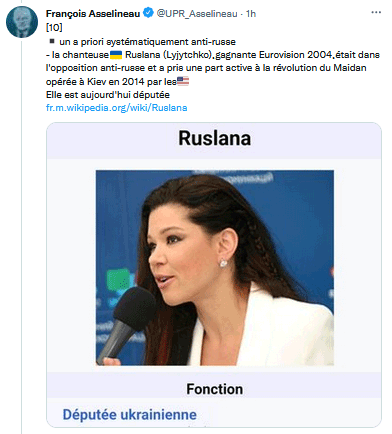Click the Ukraine flag emoji
Image resolution: width=392 pixels, height=434 pixels.
click(116, 55)
